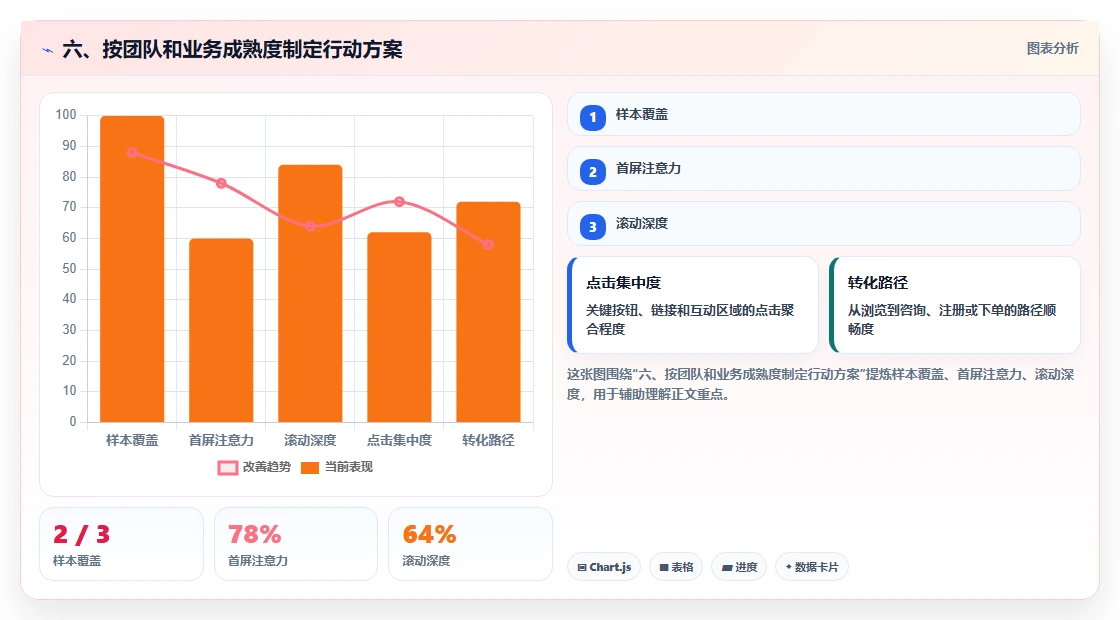Click the text 关键按钮、链接和互动区域的点击聚合程度
Screen dimensions: 1120x620
[690, 320]
